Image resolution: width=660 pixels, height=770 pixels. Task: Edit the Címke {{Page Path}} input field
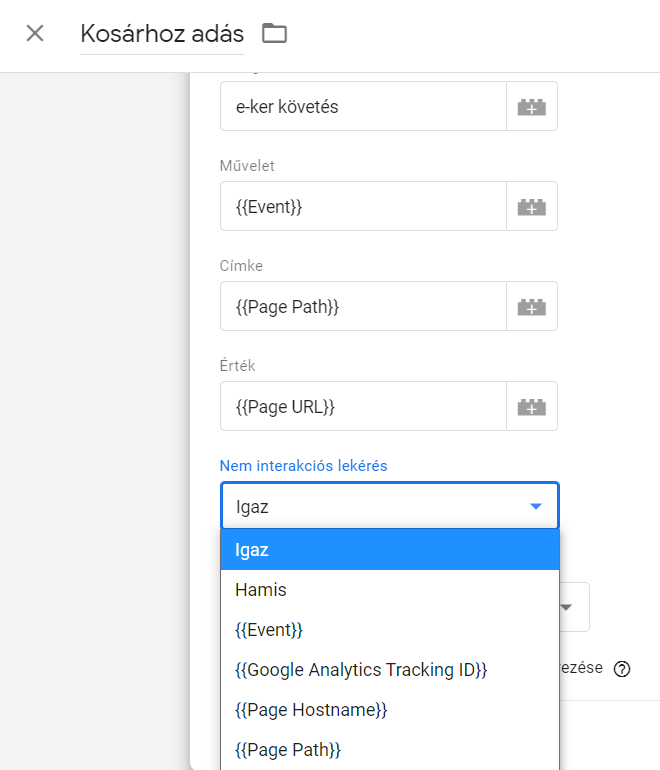(x=363, y=306)
